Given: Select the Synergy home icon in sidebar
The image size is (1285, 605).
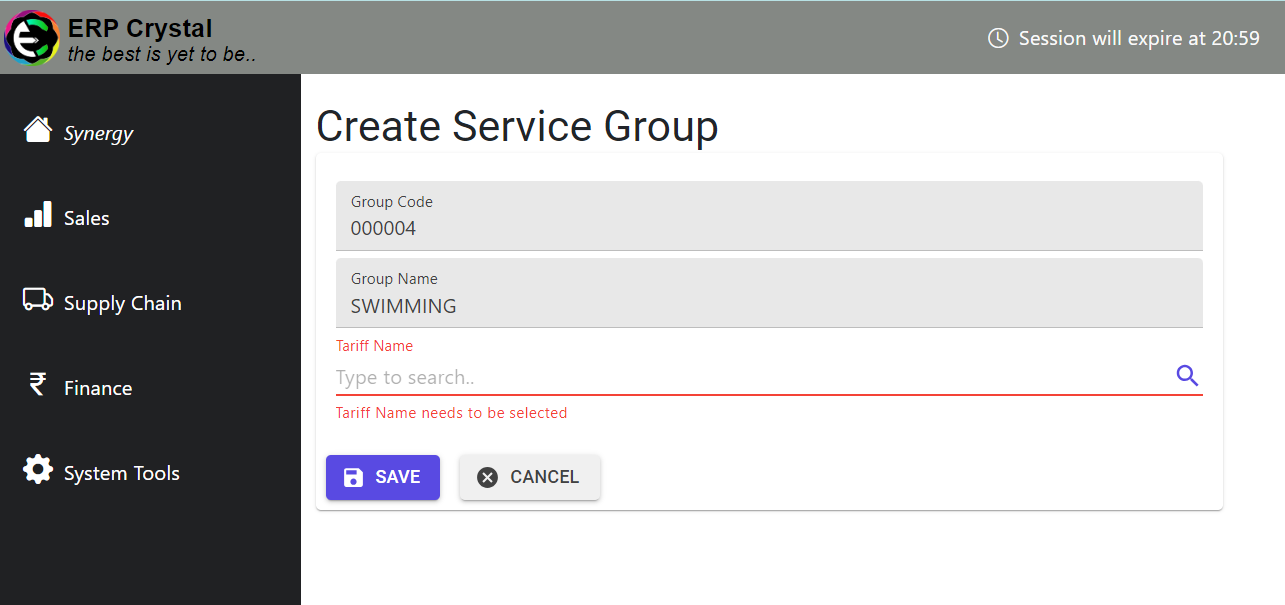Looking at the screenshot, I should (x=37, y=128).
